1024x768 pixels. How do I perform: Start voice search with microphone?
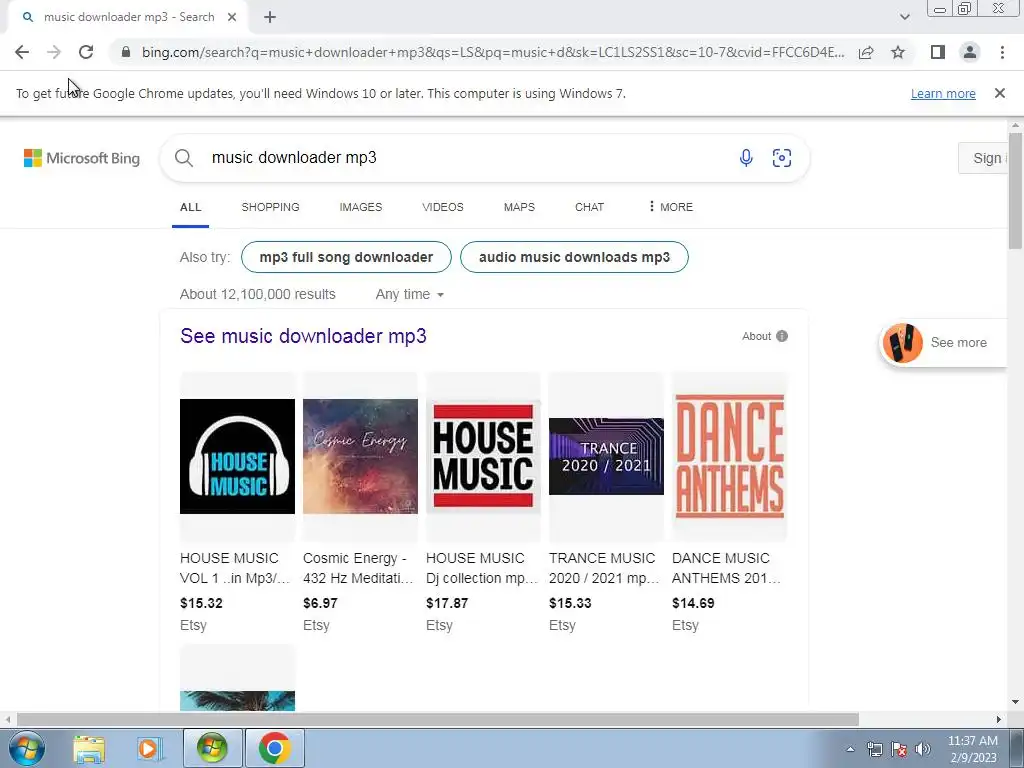[746, 158]
